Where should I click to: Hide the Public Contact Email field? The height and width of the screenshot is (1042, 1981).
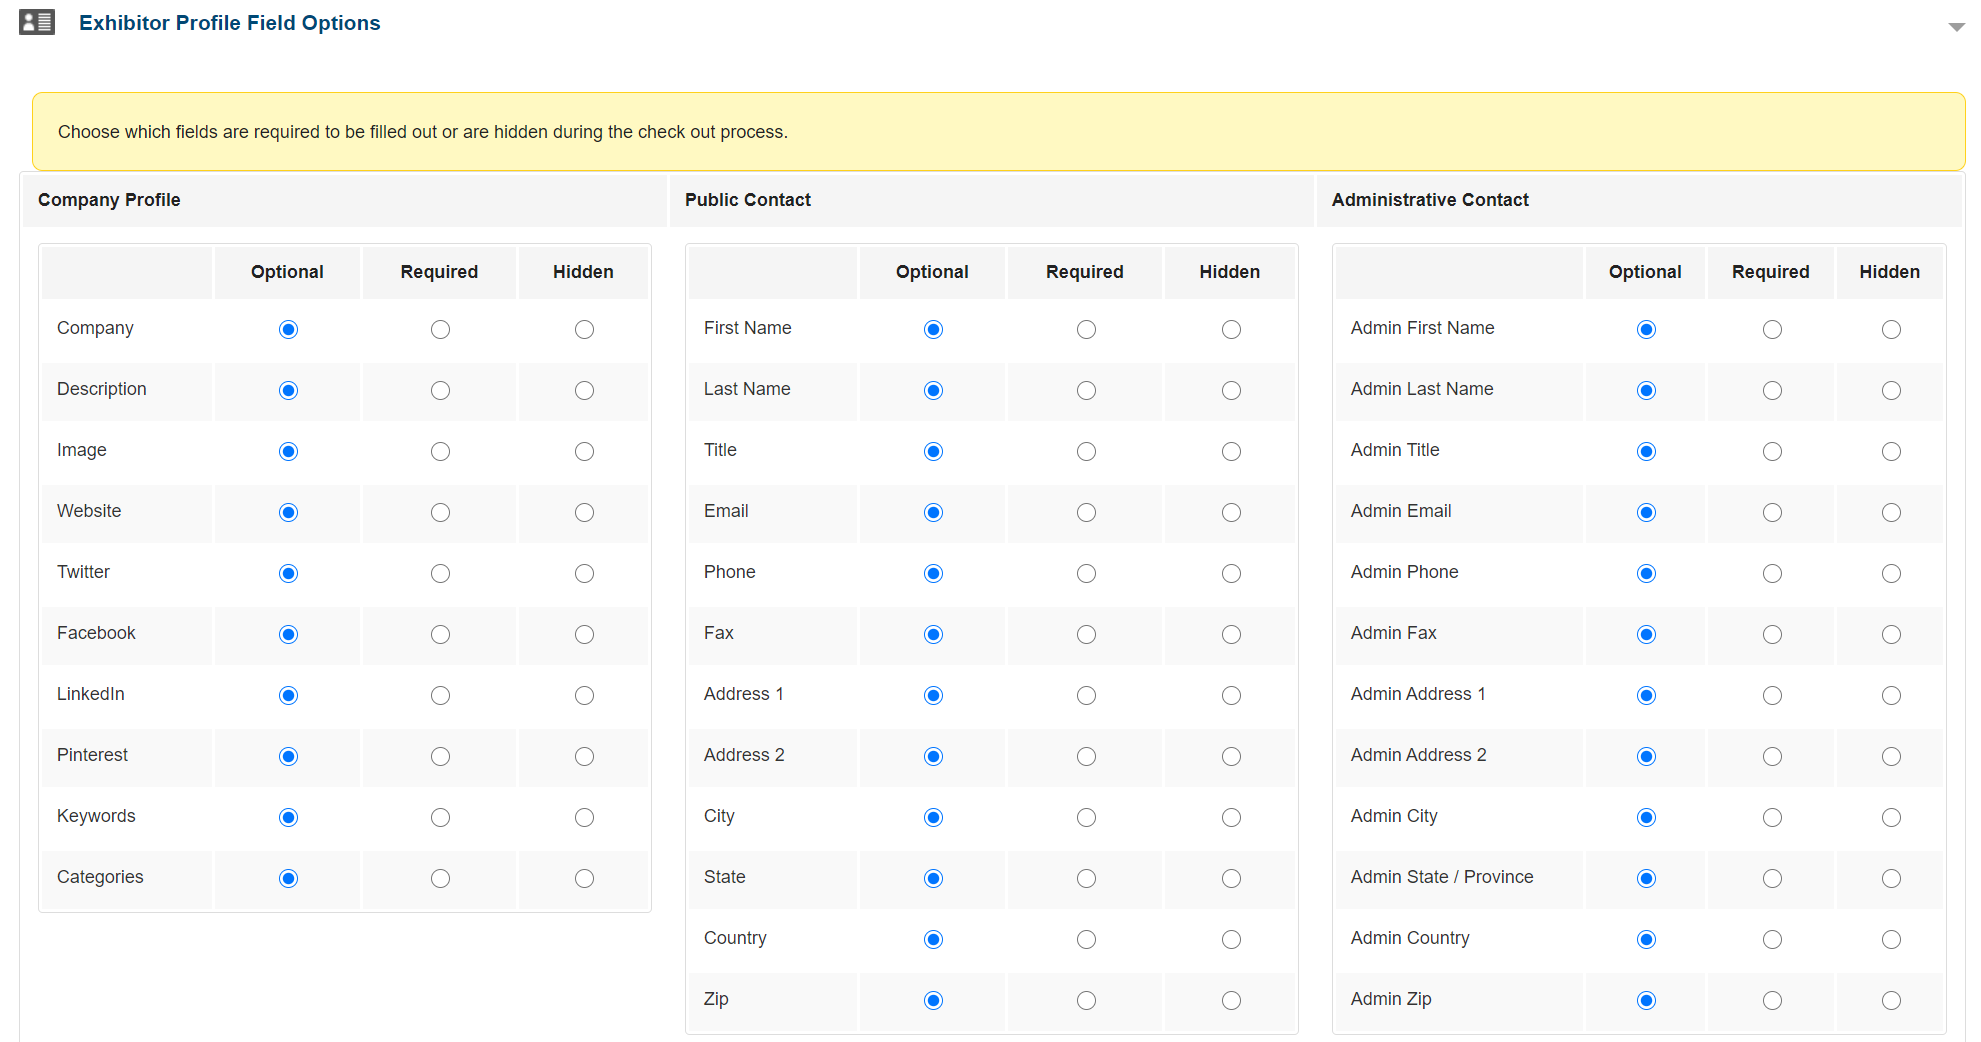point(1231,513)
